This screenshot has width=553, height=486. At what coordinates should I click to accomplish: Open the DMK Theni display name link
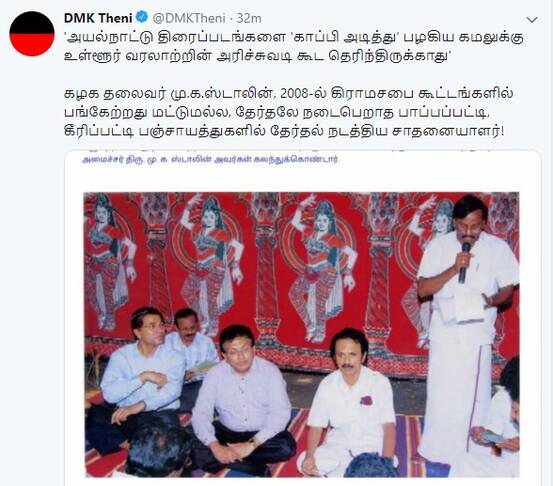tap(98, 18)
